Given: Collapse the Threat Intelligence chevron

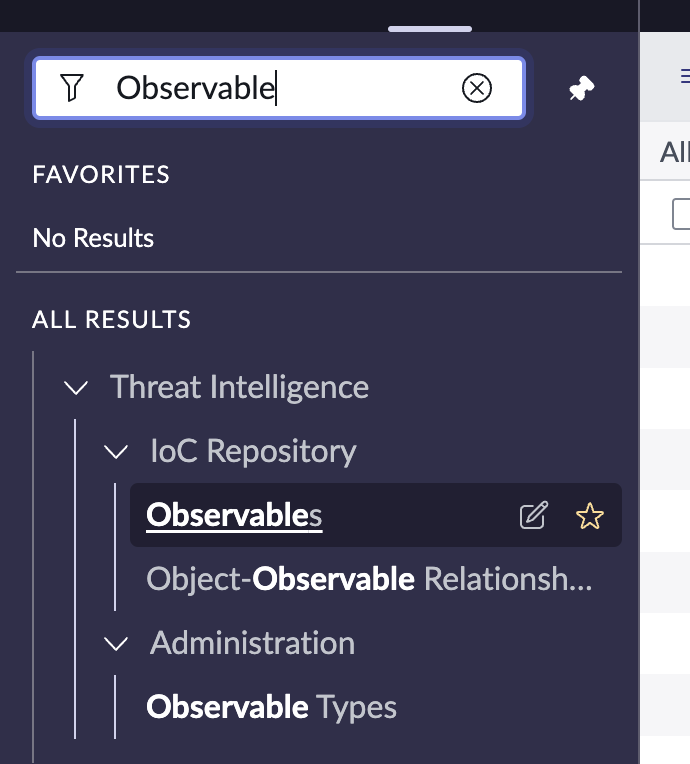Looking at the screenshot, I should click(x=76, y=388).
